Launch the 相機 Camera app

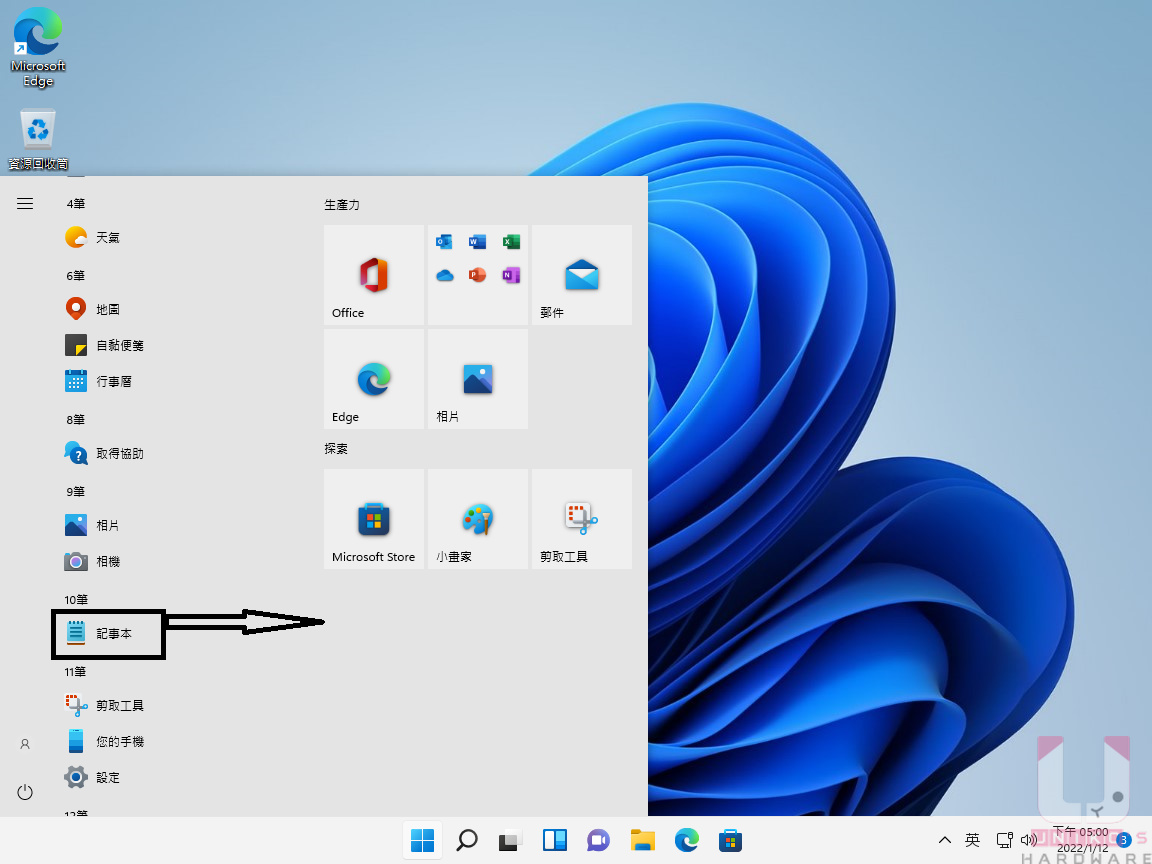tap(93, 561)
